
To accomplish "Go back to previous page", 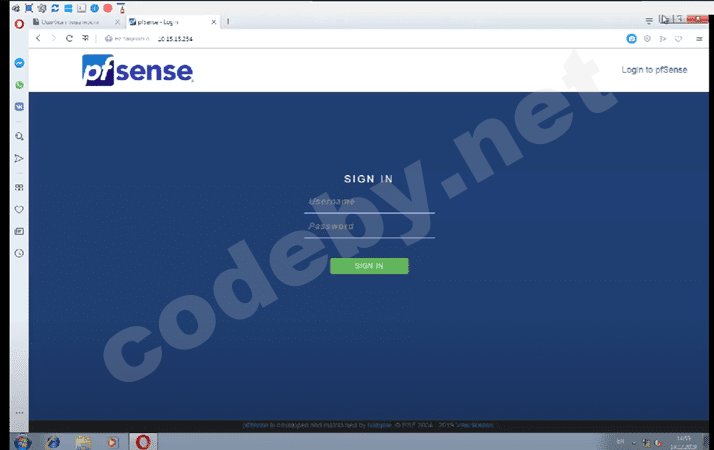I will point(38,38).
